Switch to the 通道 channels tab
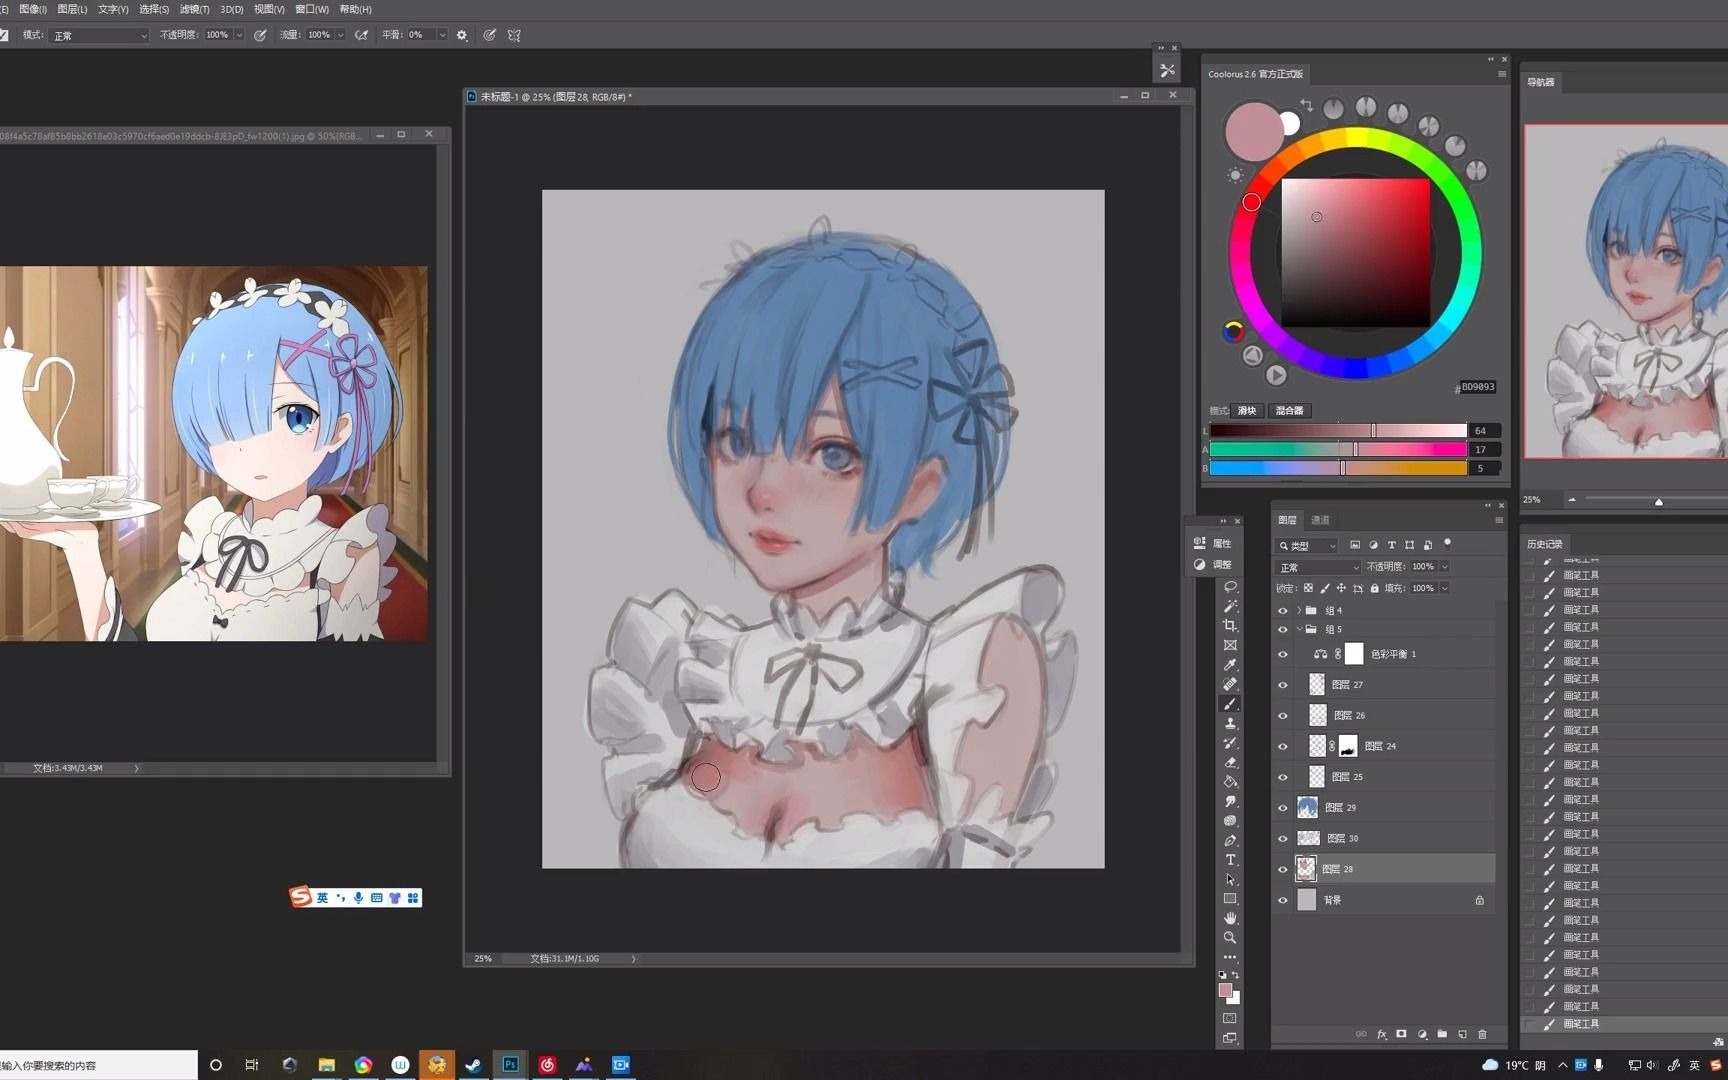This screenshot has height=1080, width=1728. tap(1320, 520)
